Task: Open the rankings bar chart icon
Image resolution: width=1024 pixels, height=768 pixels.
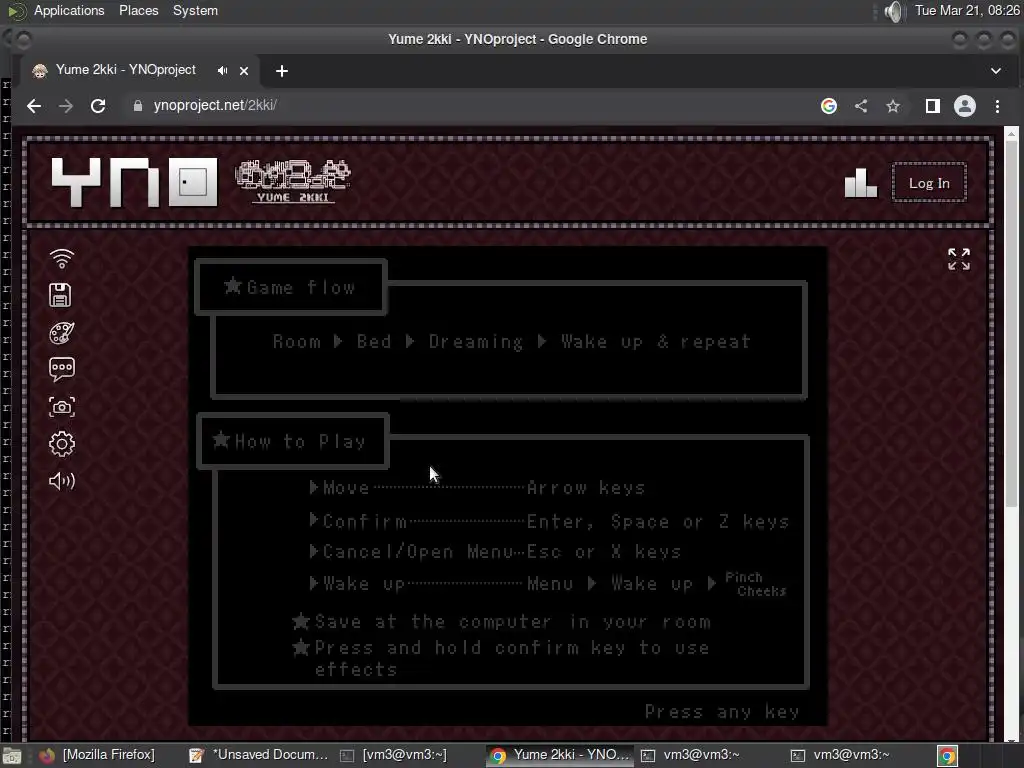Action: click(861, 183)
